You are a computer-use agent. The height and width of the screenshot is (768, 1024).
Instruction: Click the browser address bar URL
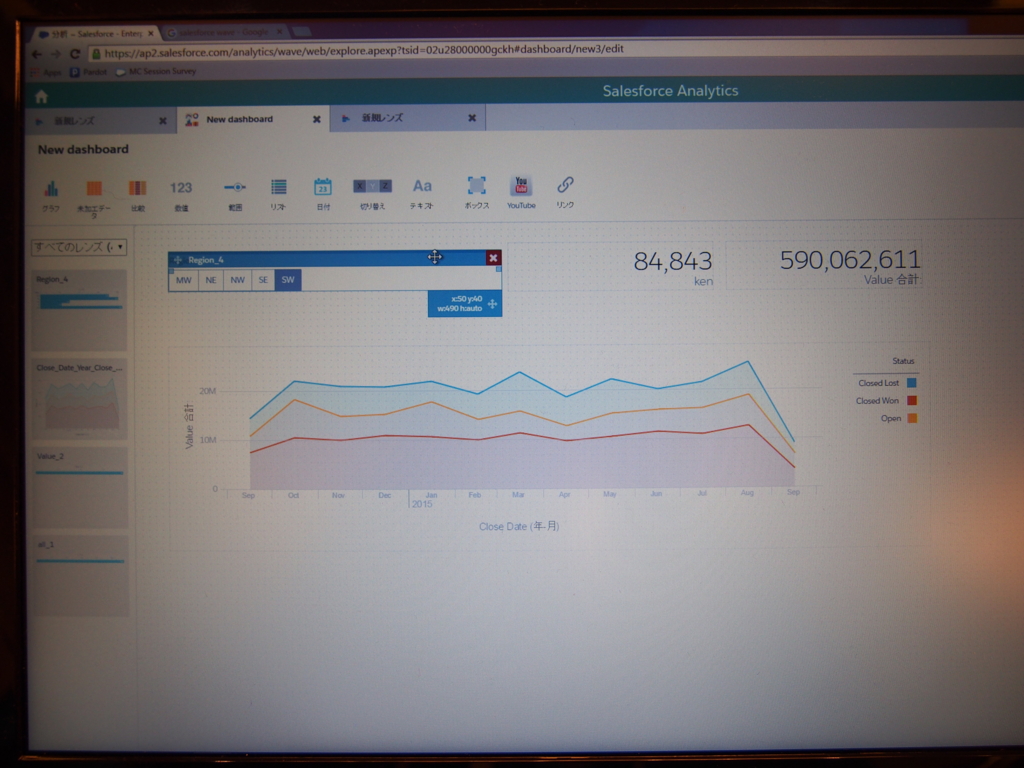[x=364, y=50]
